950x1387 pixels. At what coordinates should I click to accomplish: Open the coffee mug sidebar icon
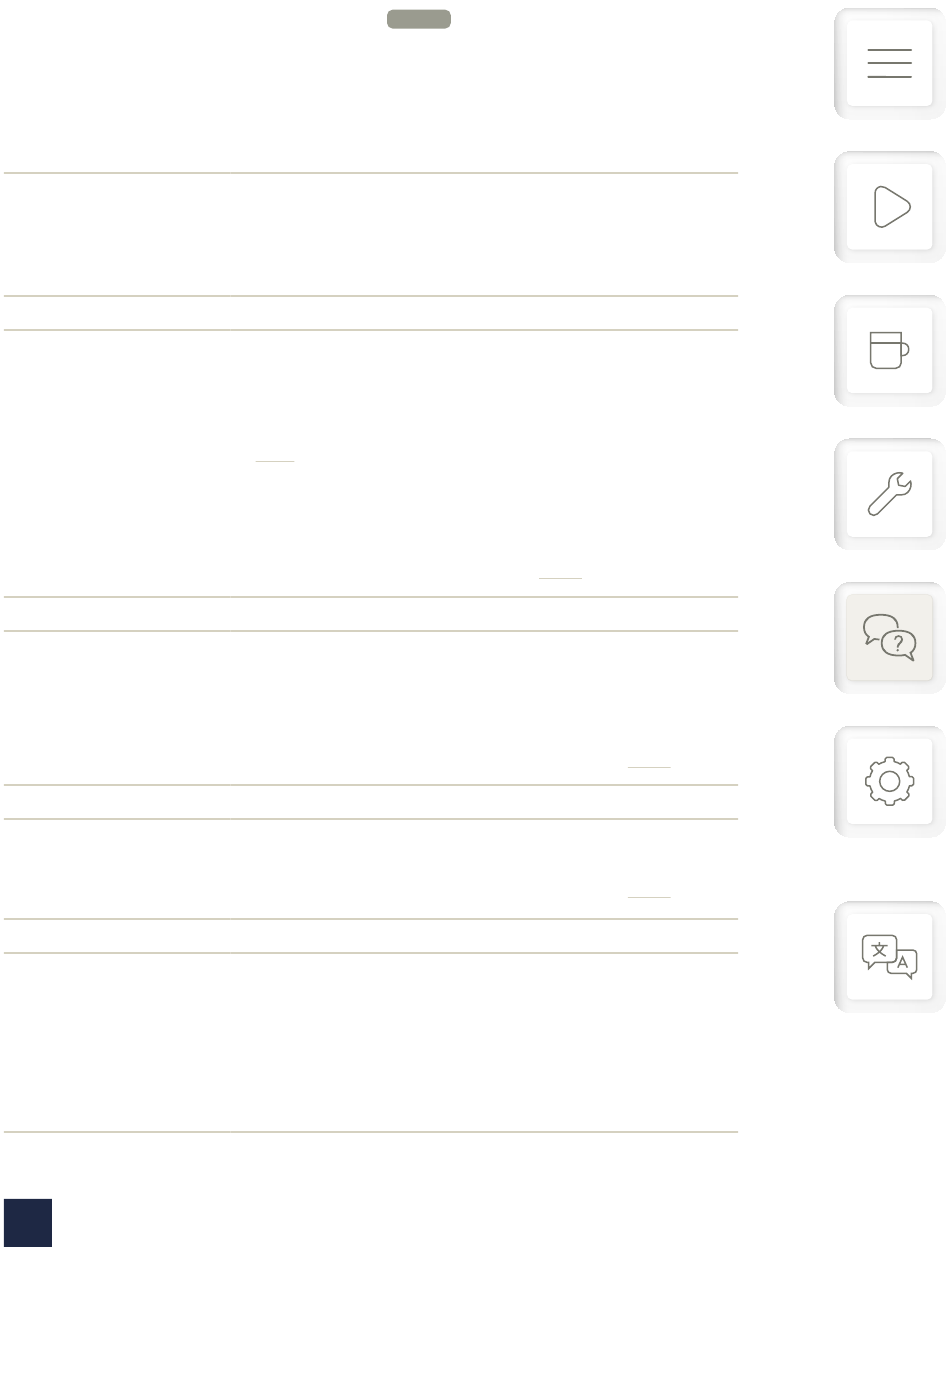pyautogui.click(x=889, y=350)
